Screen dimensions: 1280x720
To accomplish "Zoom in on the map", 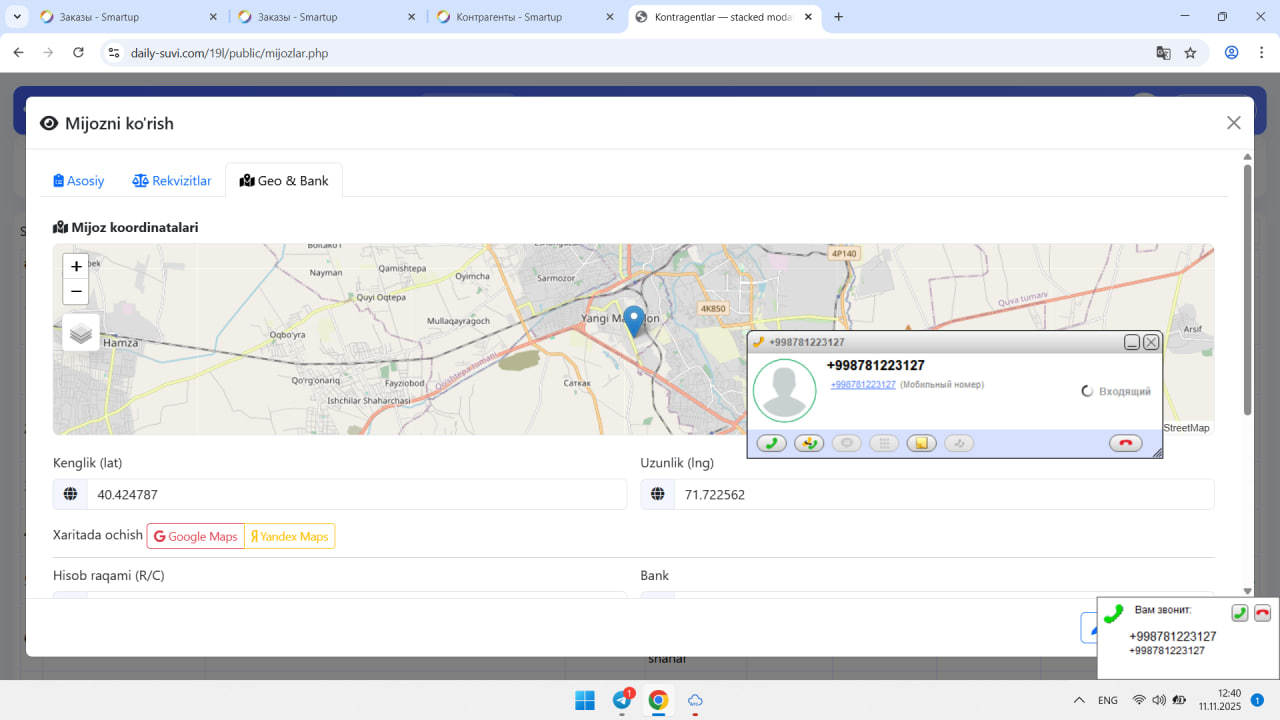I will (x=76, y=266).
